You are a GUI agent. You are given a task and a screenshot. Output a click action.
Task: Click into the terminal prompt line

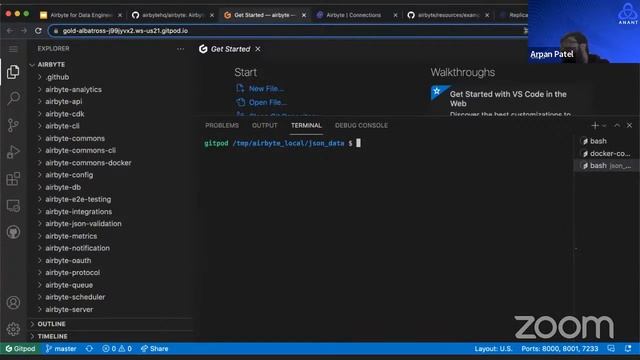[x=282, y=143]
